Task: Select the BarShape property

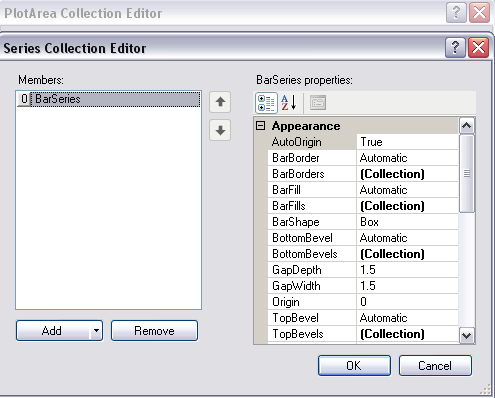Action: (312, 222)
